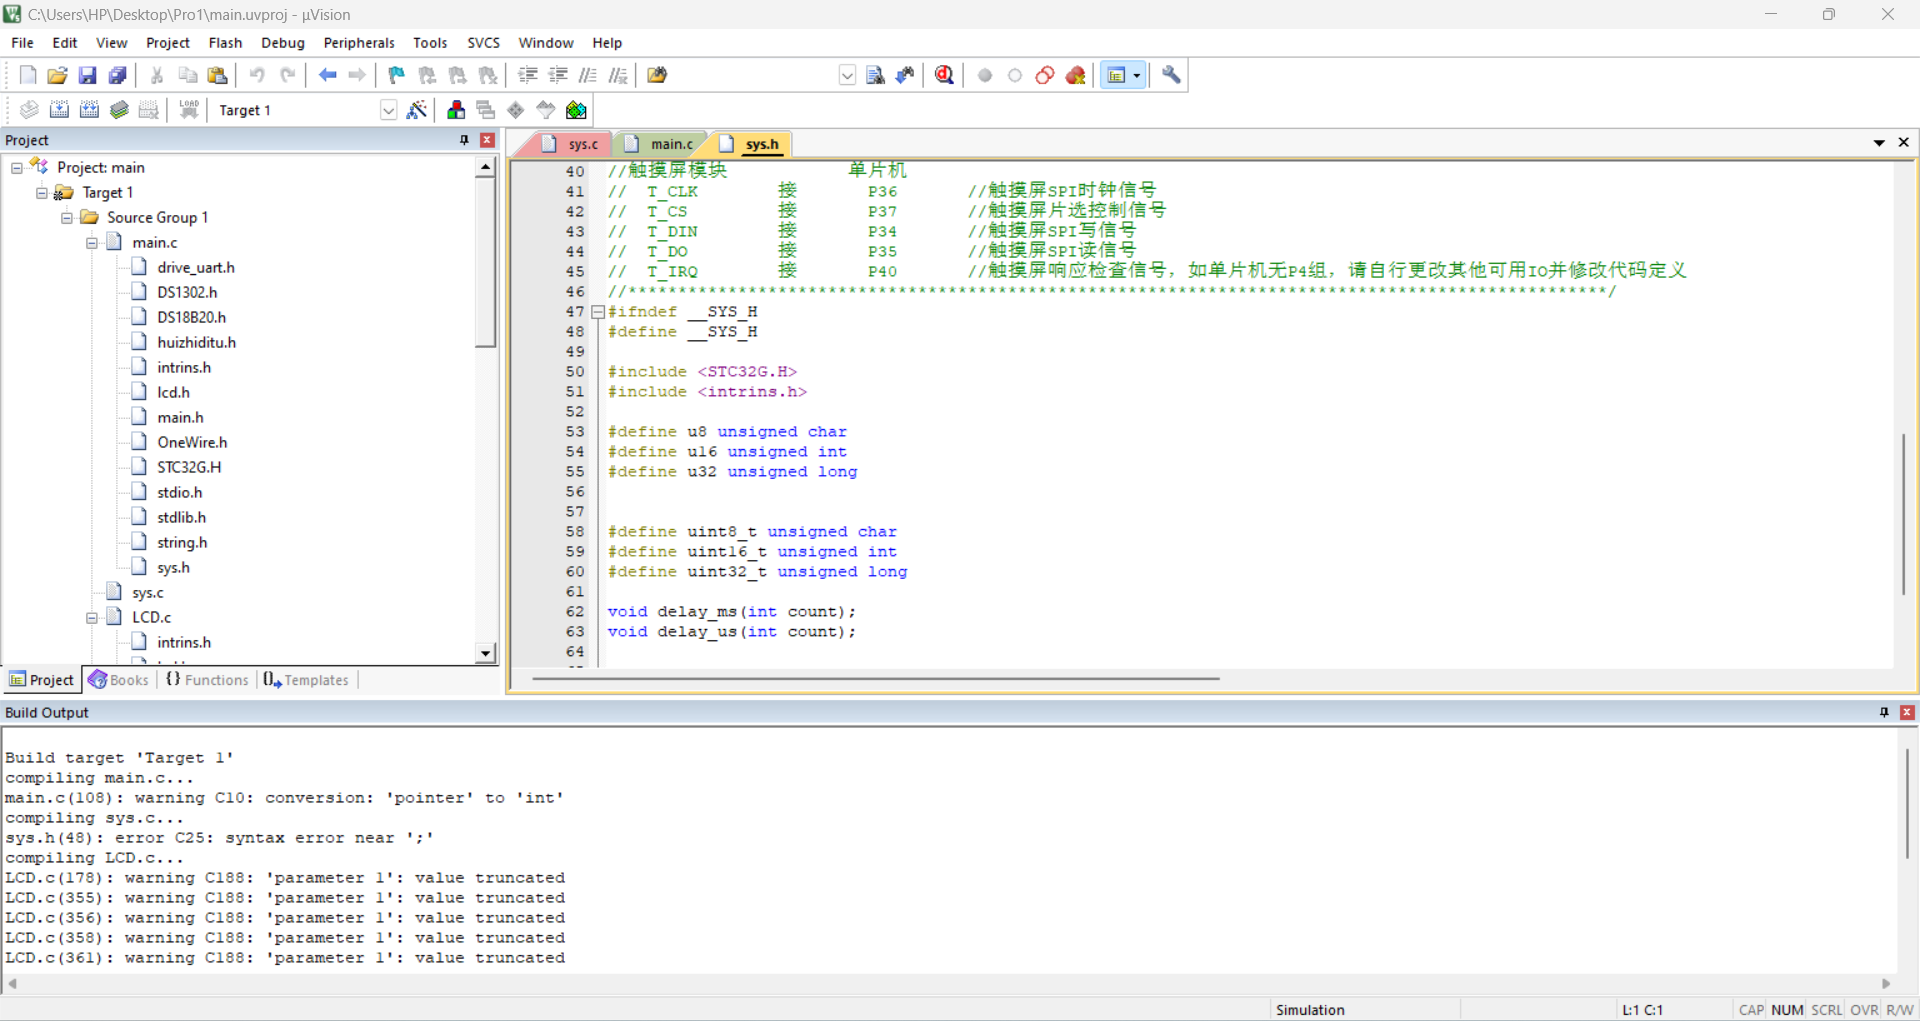The width and height of the screenshot is (1920, 1021).
Task: Switch to Functions panel tab
Action: tap(207, 680)
